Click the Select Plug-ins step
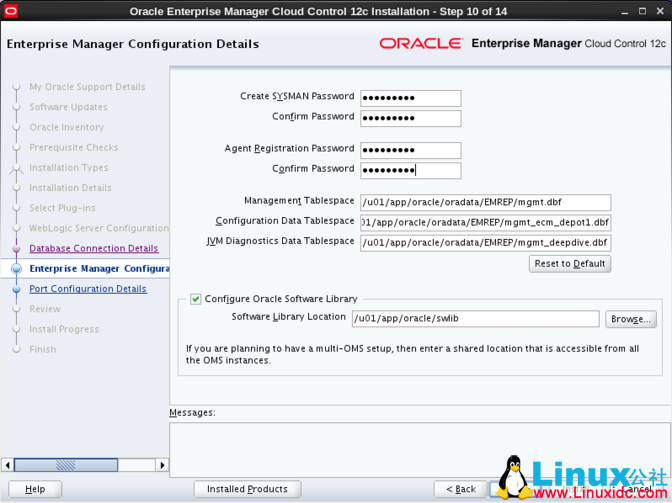 pyautogui.click(x=63, y=208)
